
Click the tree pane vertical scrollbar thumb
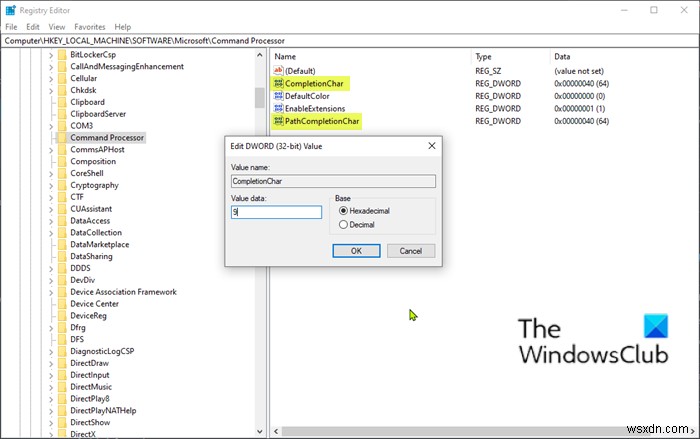click(260, 97)
